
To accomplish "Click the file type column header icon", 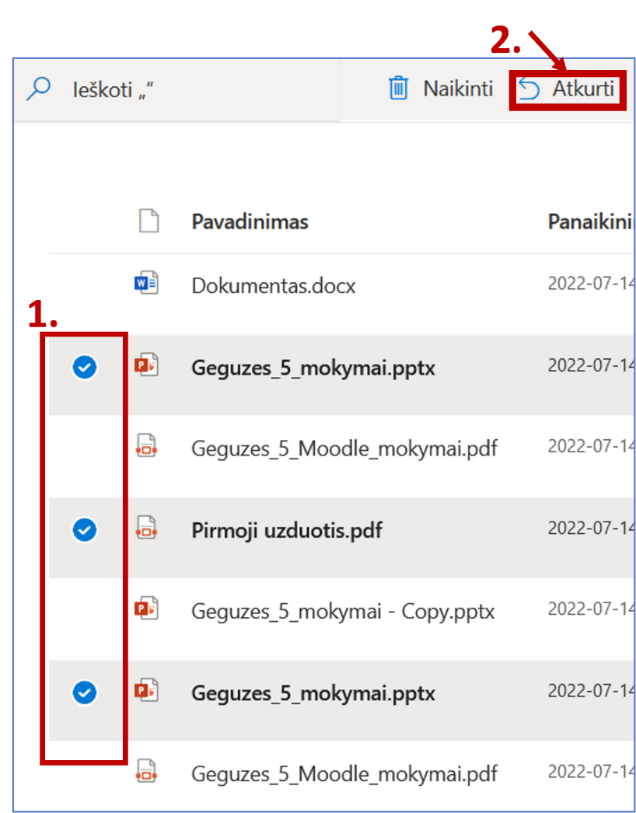I will pos(148,221).
